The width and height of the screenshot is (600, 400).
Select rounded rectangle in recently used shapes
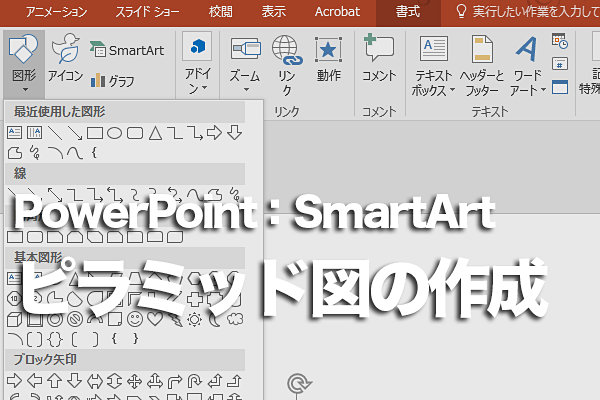pos(135,133)
